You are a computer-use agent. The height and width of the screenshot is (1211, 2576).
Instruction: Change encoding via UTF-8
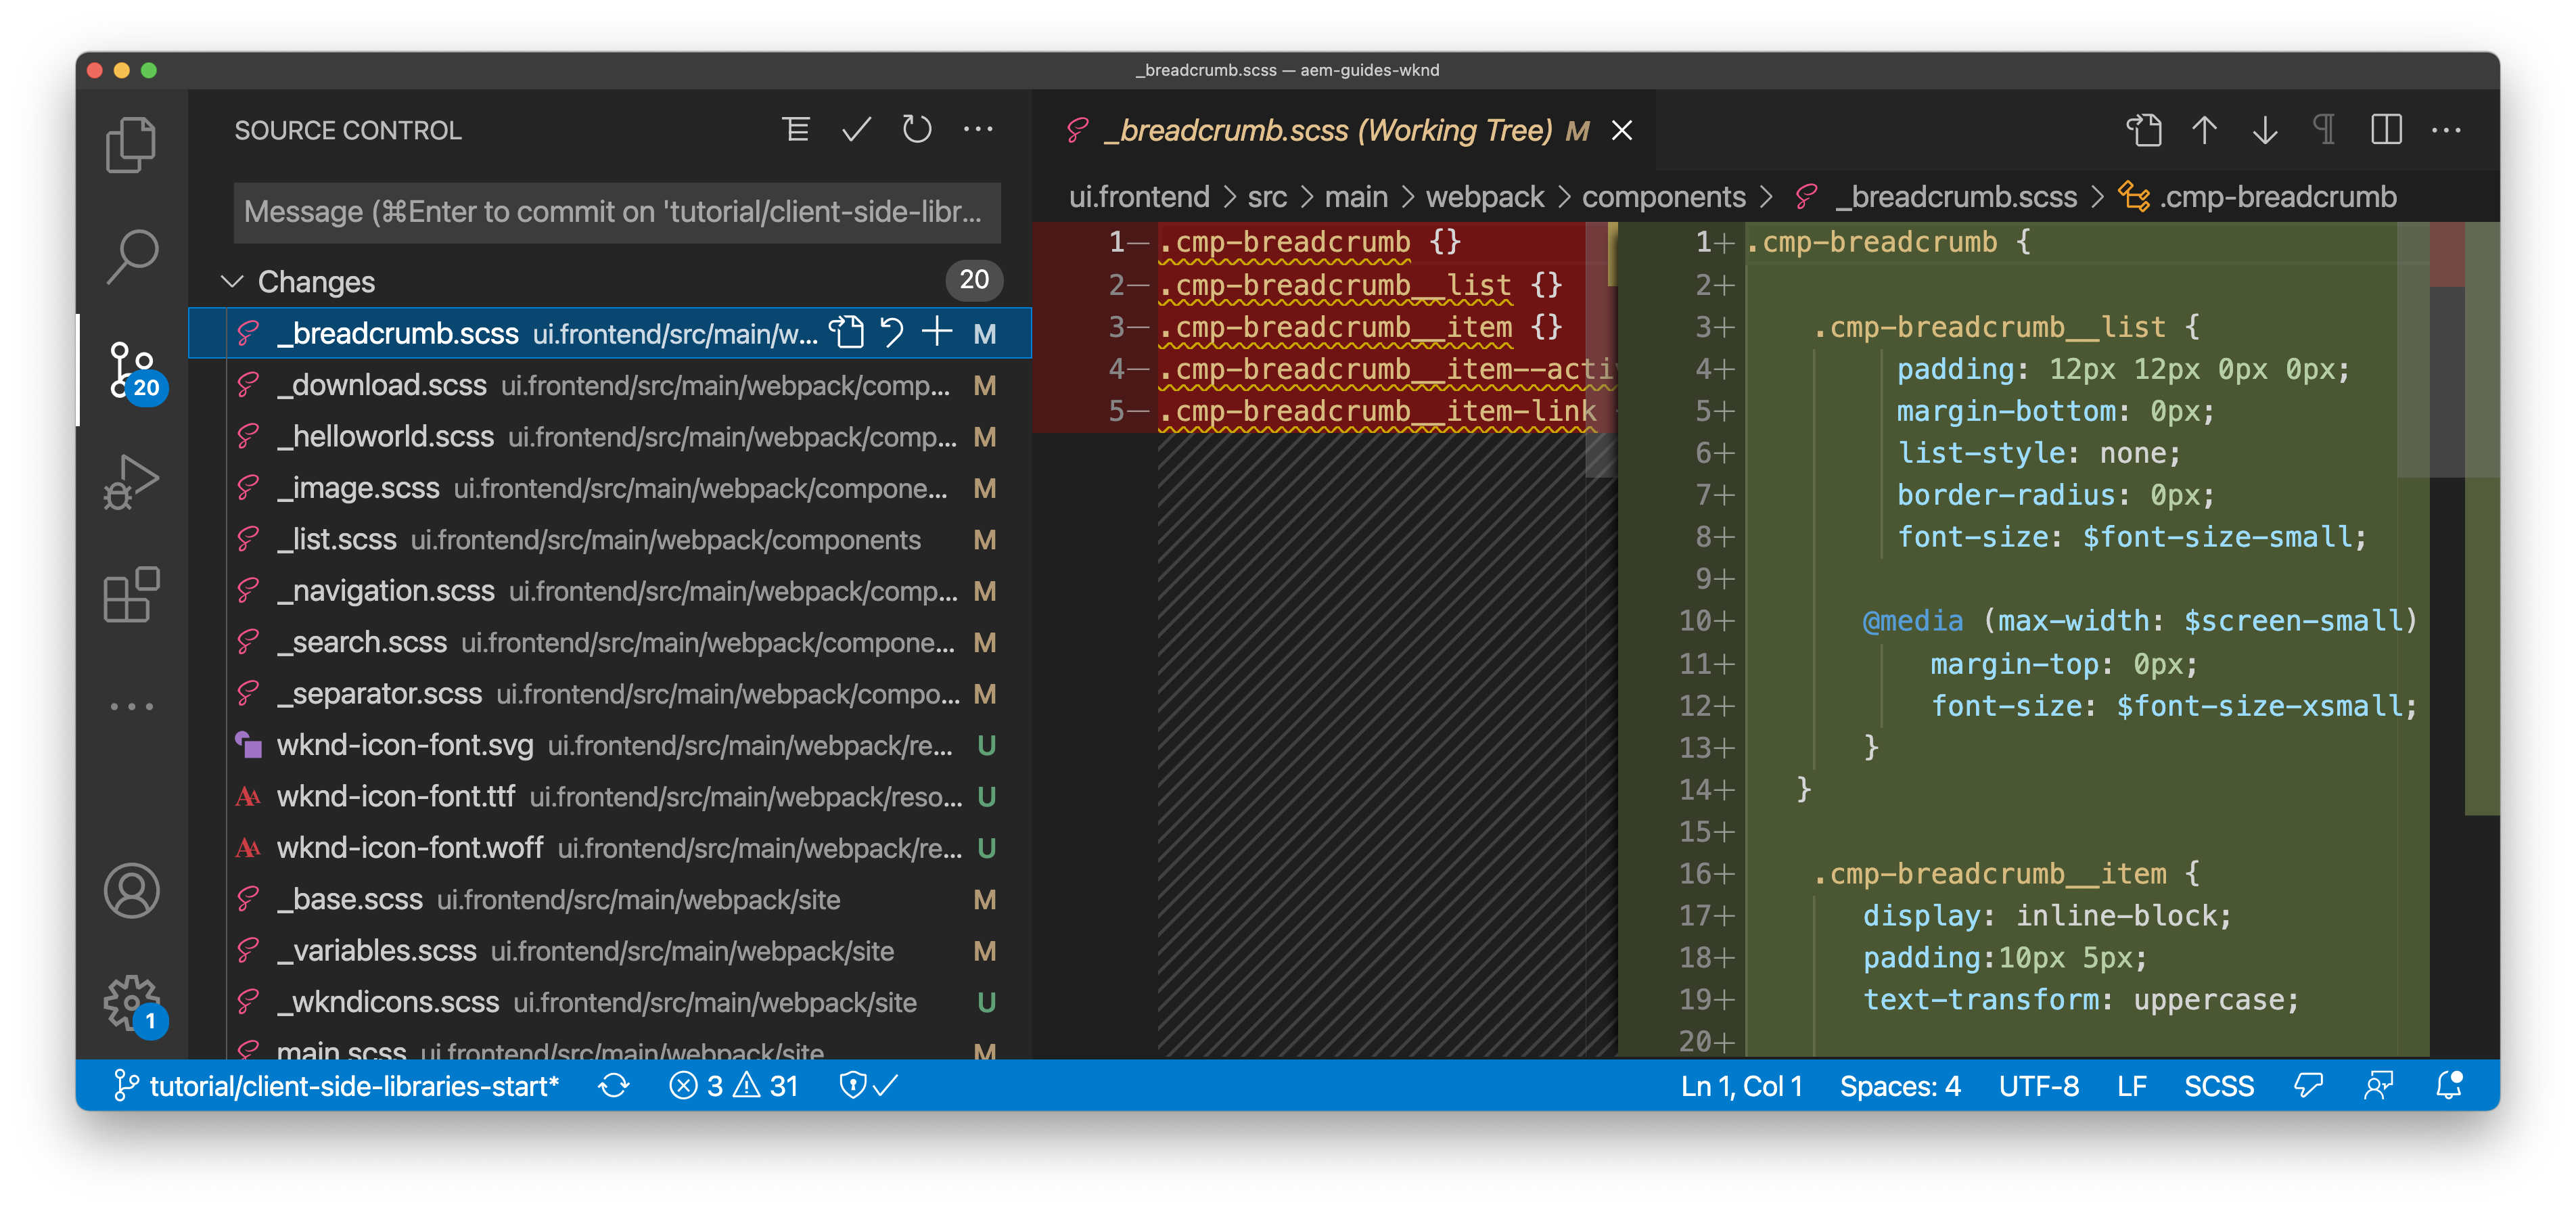point(2038,1086)
